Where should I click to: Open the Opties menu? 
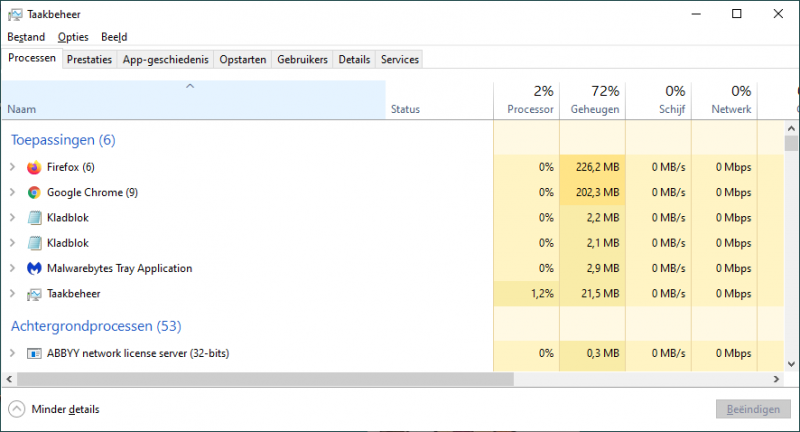[73, 37]
